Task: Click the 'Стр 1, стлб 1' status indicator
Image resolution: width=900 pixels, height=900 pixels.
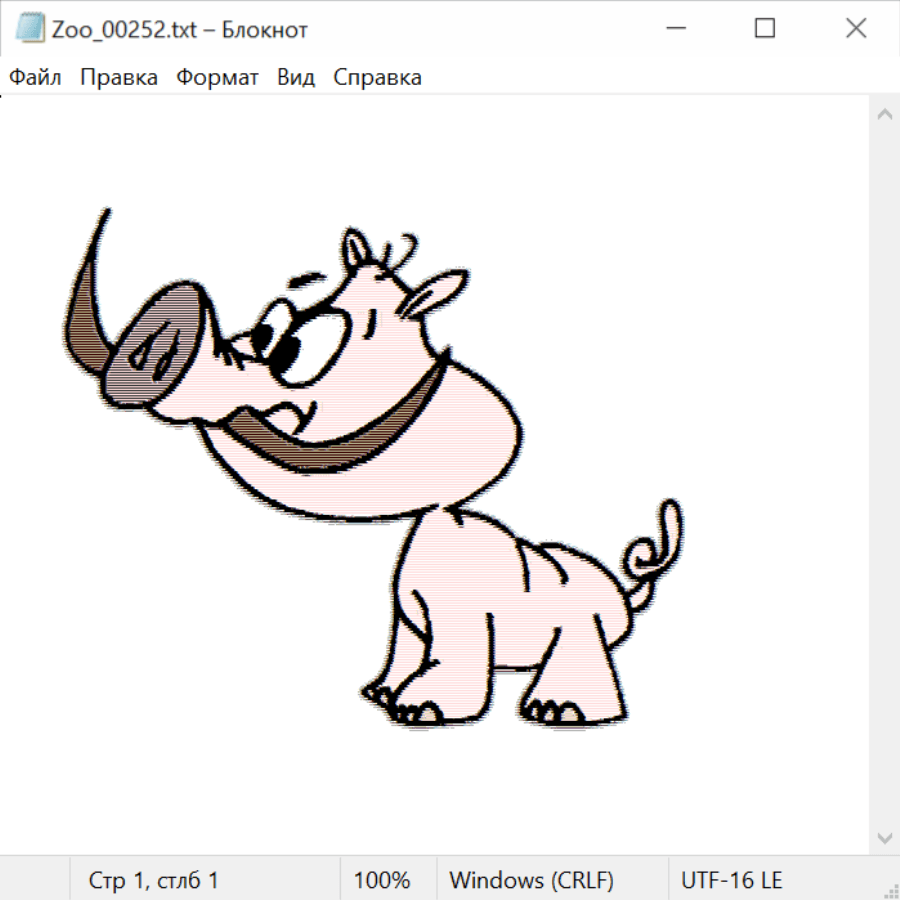Action: click(154, 880)
